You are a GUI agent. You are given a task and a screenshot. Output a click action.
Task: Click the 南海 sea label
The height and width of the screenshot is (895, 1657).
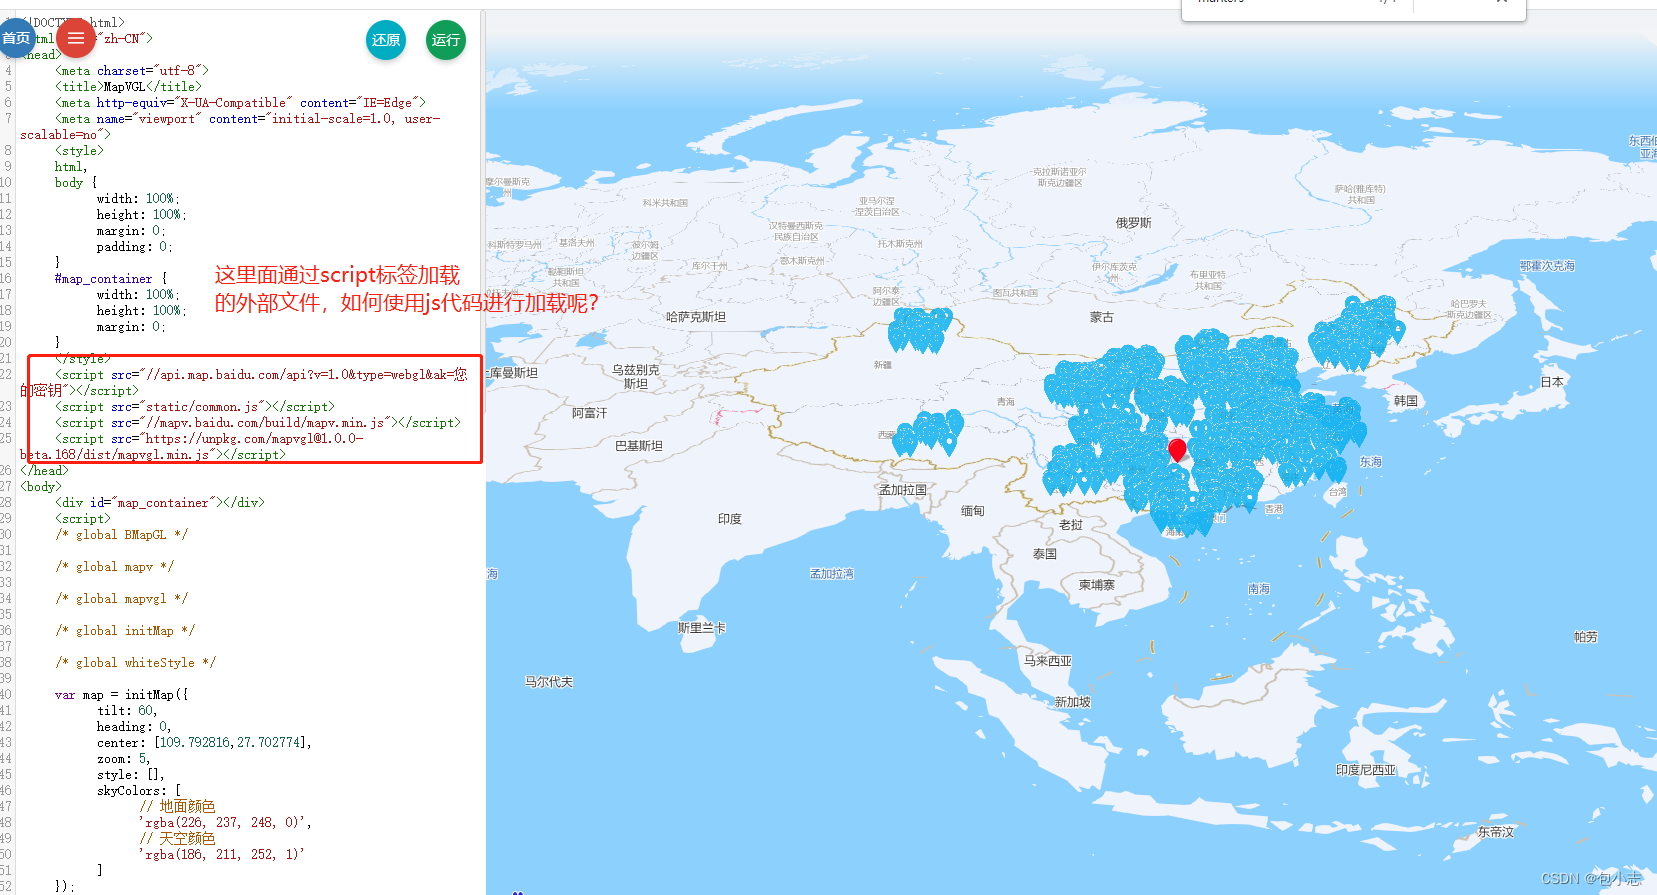[1259, 589]
